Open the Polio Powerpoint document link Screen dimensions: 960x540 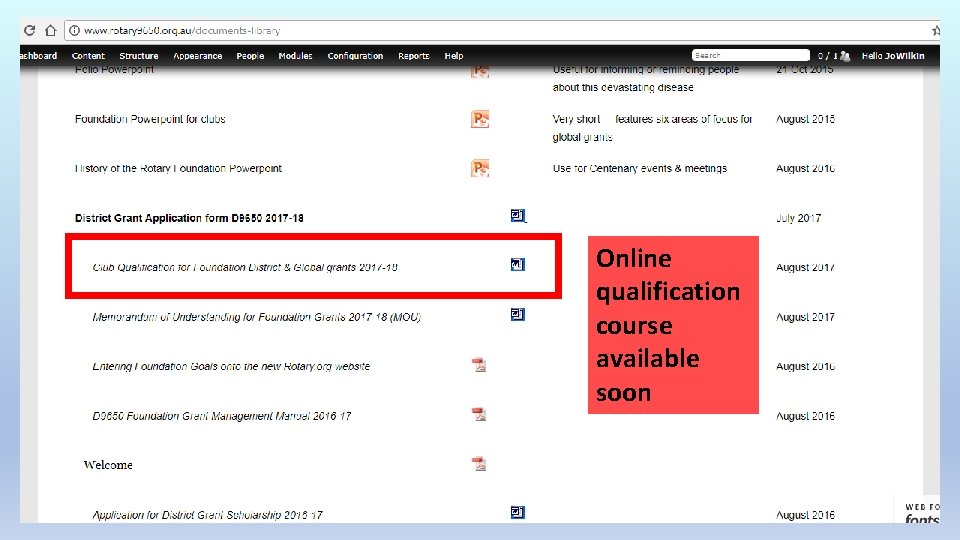[x=114, y=70]
